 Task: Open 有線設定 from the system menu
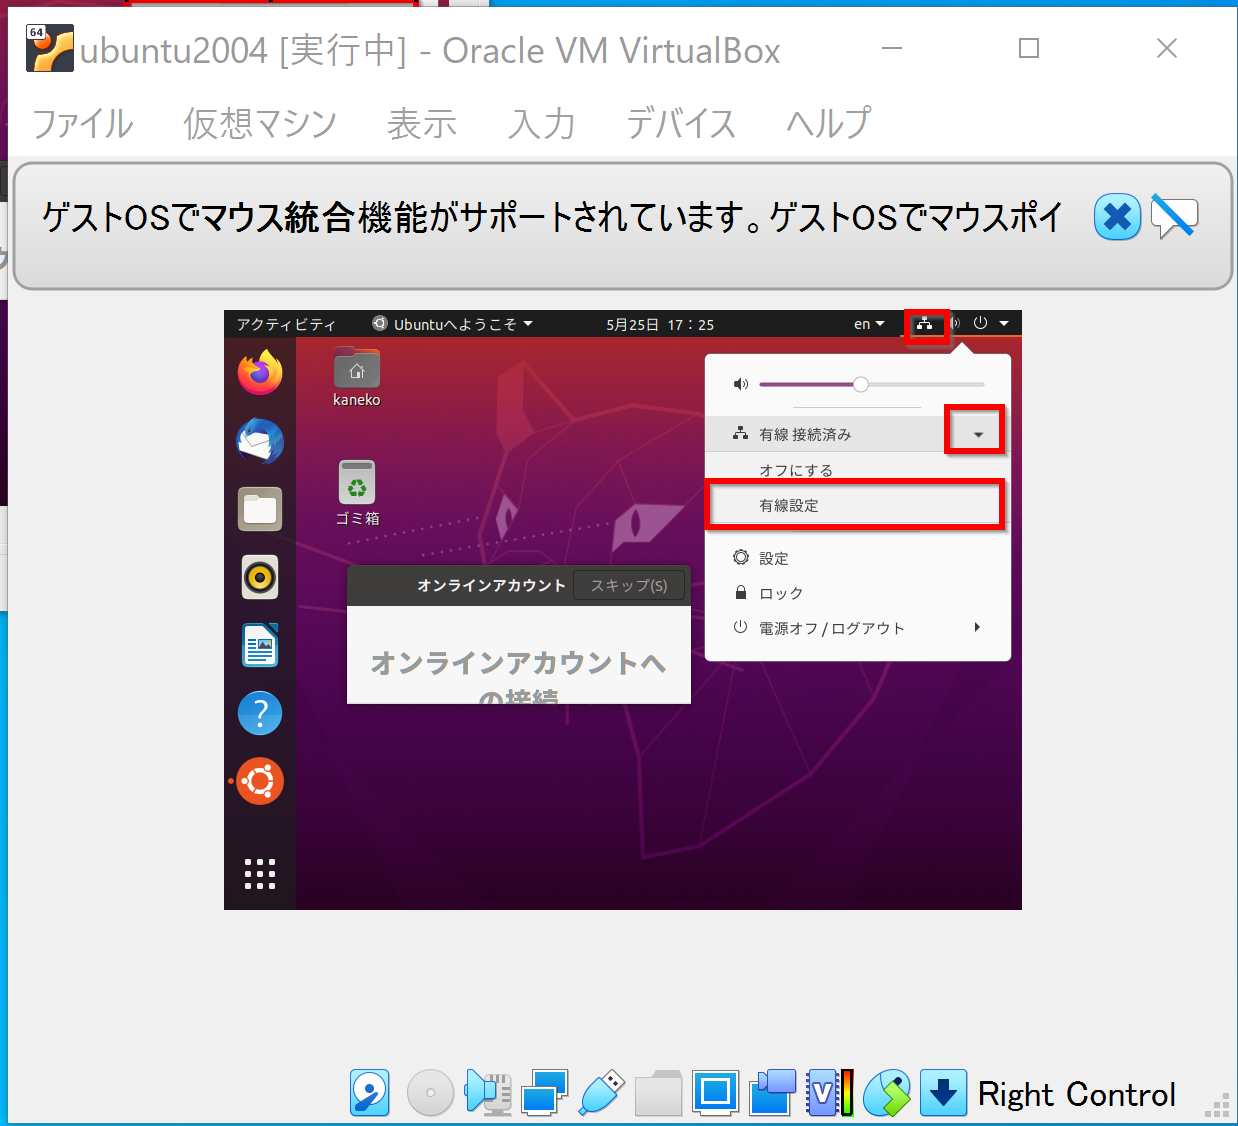pyautogui.click(x=856, y=505)
